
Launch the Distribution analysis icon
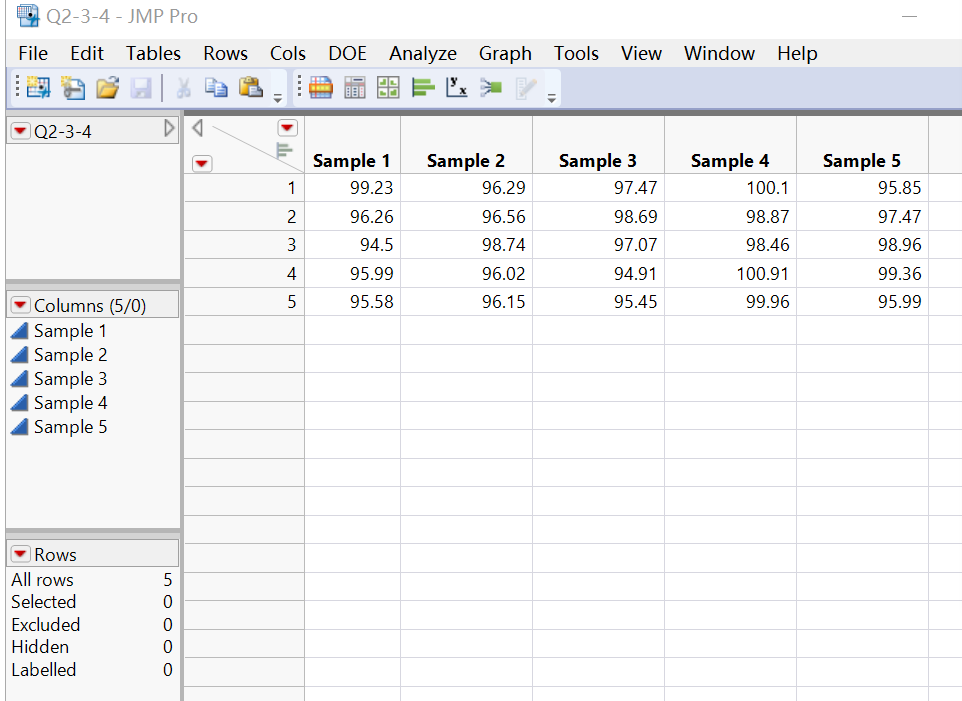pos(422,87)
